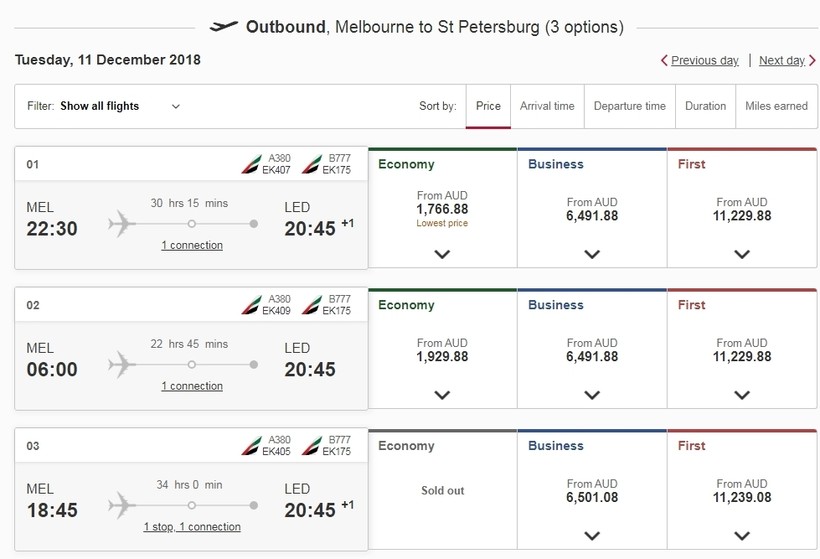Expand the Economy 1,929.88 fare for flight 02
Image resolution: width=820 pixels, height=559 pixels.
(x=442, y=395)
